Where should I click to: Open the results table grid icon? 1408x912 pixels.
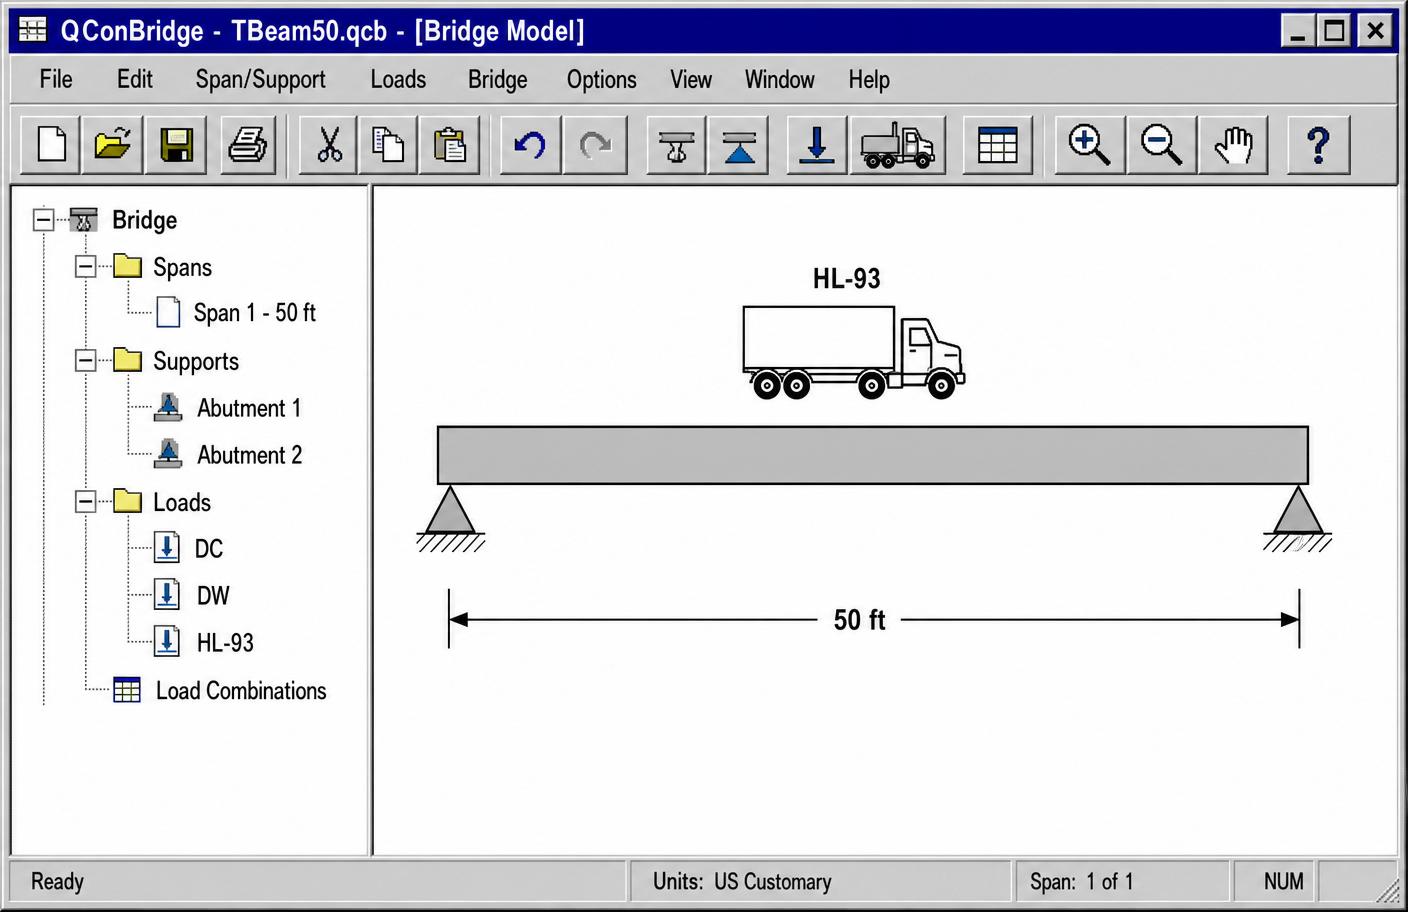997,146
